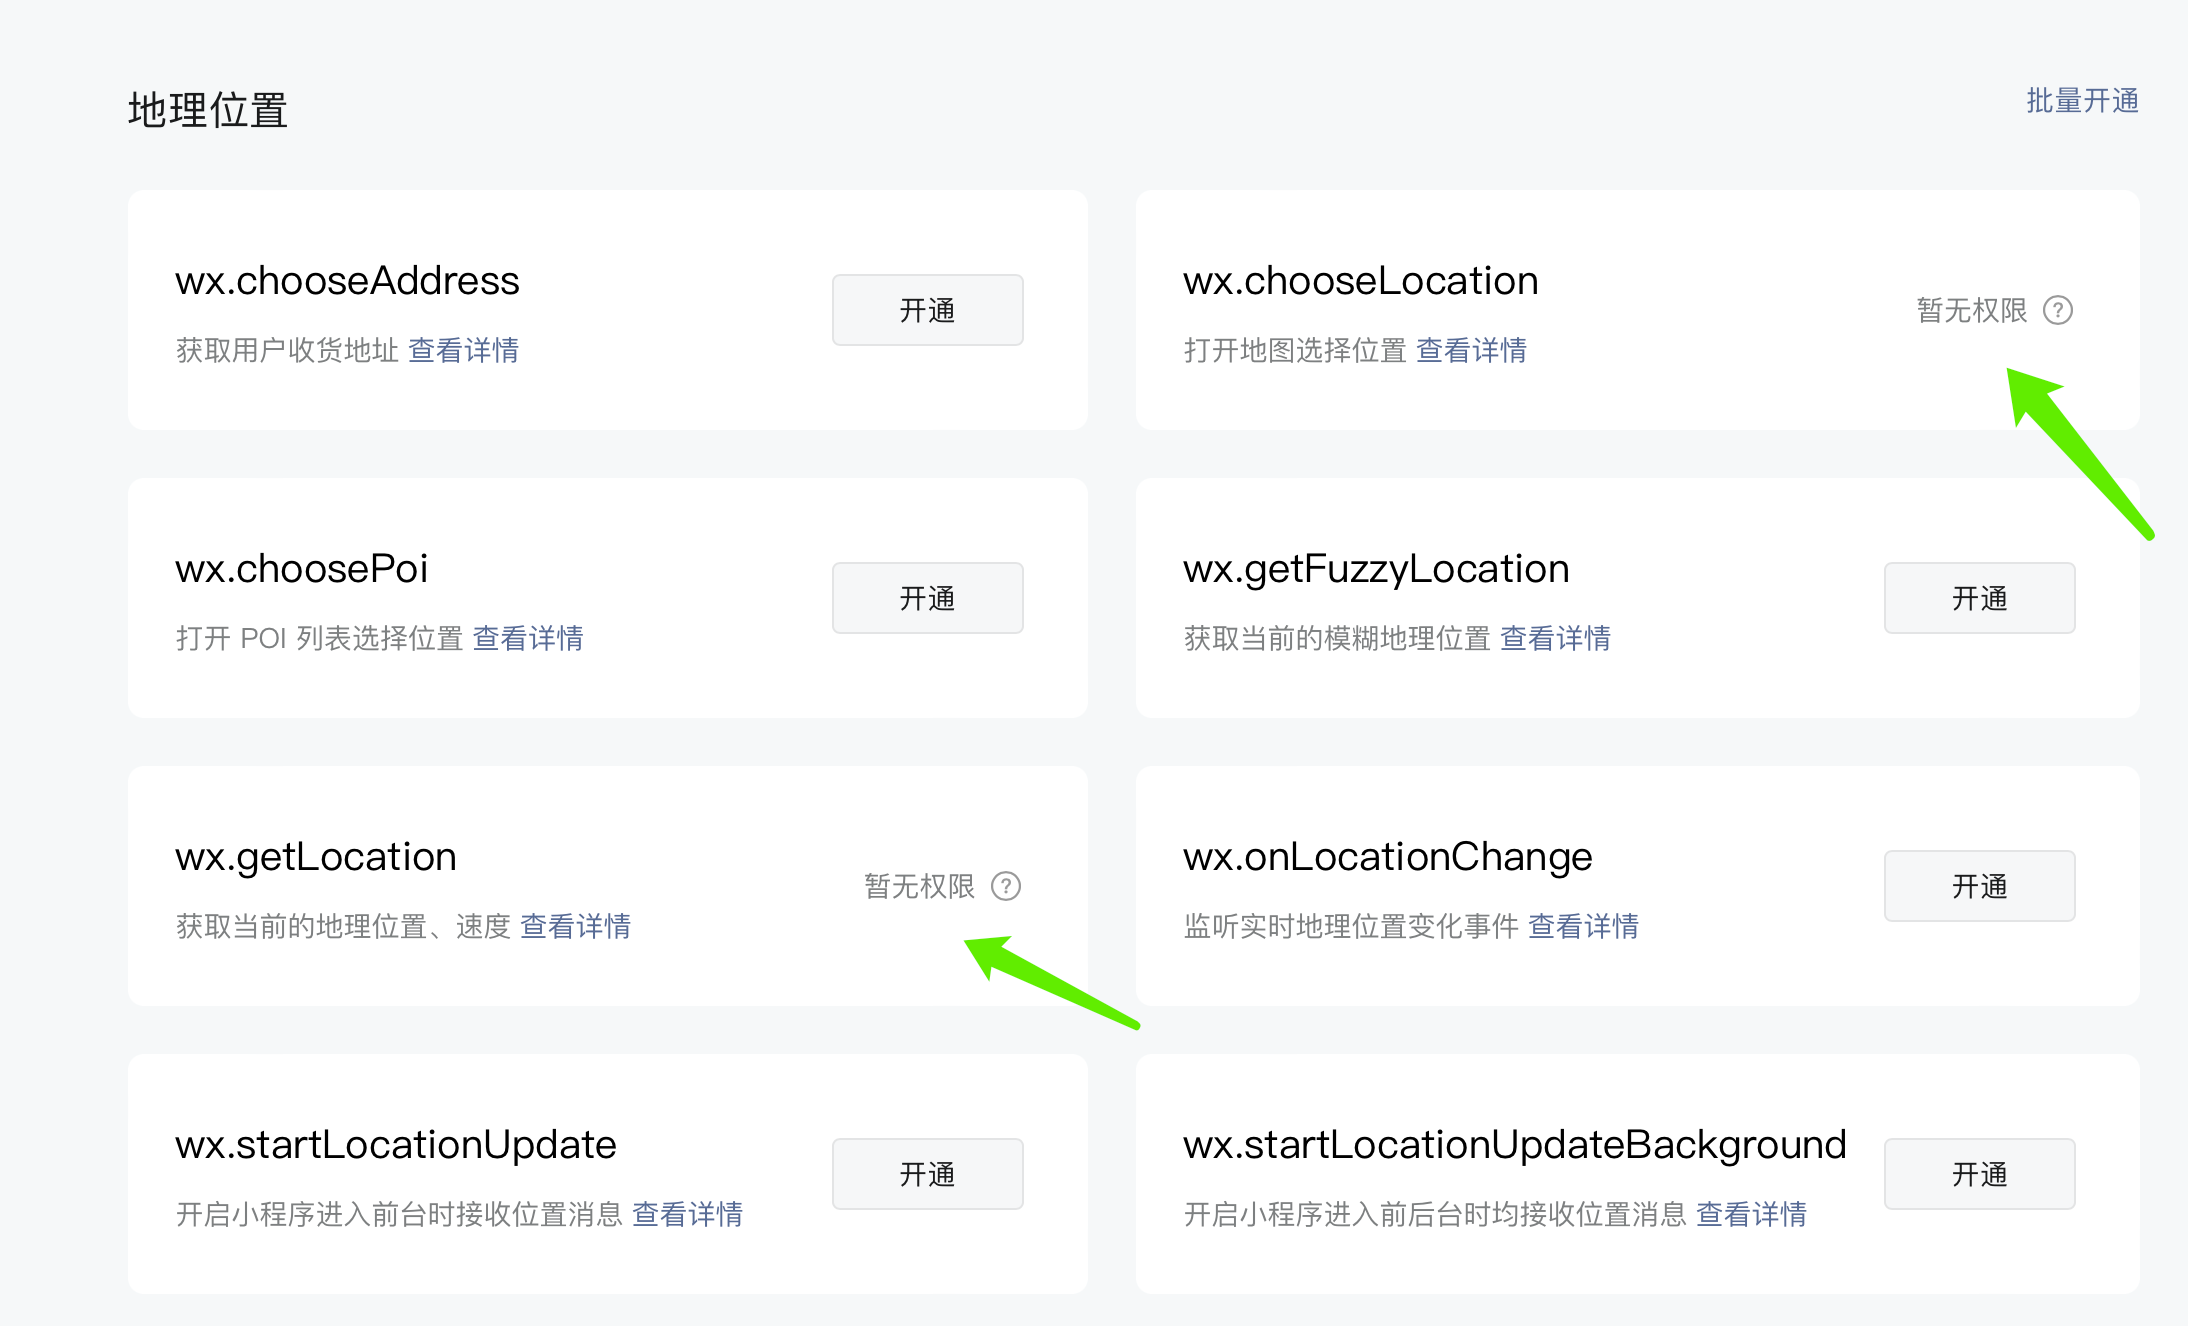The image size is (2188, 1326).
Task: Enable wx.choosePoi with 开通 button
Action: (x=927, y=598)
